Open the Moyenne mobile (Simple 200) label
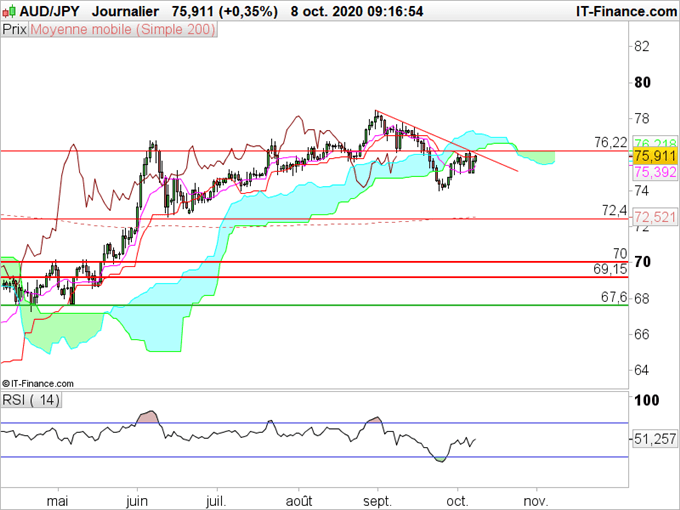Screen dimensions: 680x510 123,29
